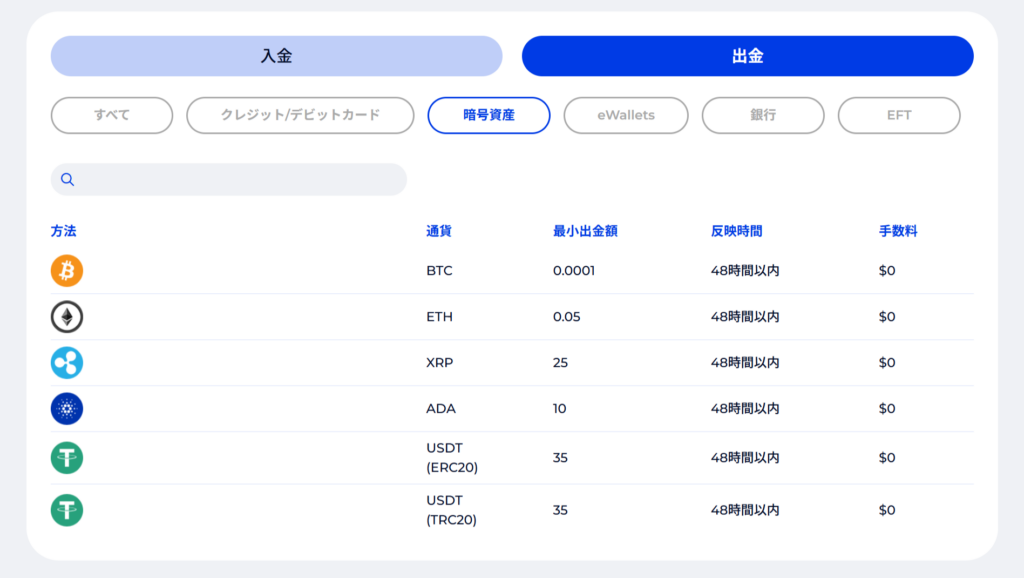Open the 出金 withdrawal tab
The height and width of the screenshot is (578, 1024).
(747, 56)
